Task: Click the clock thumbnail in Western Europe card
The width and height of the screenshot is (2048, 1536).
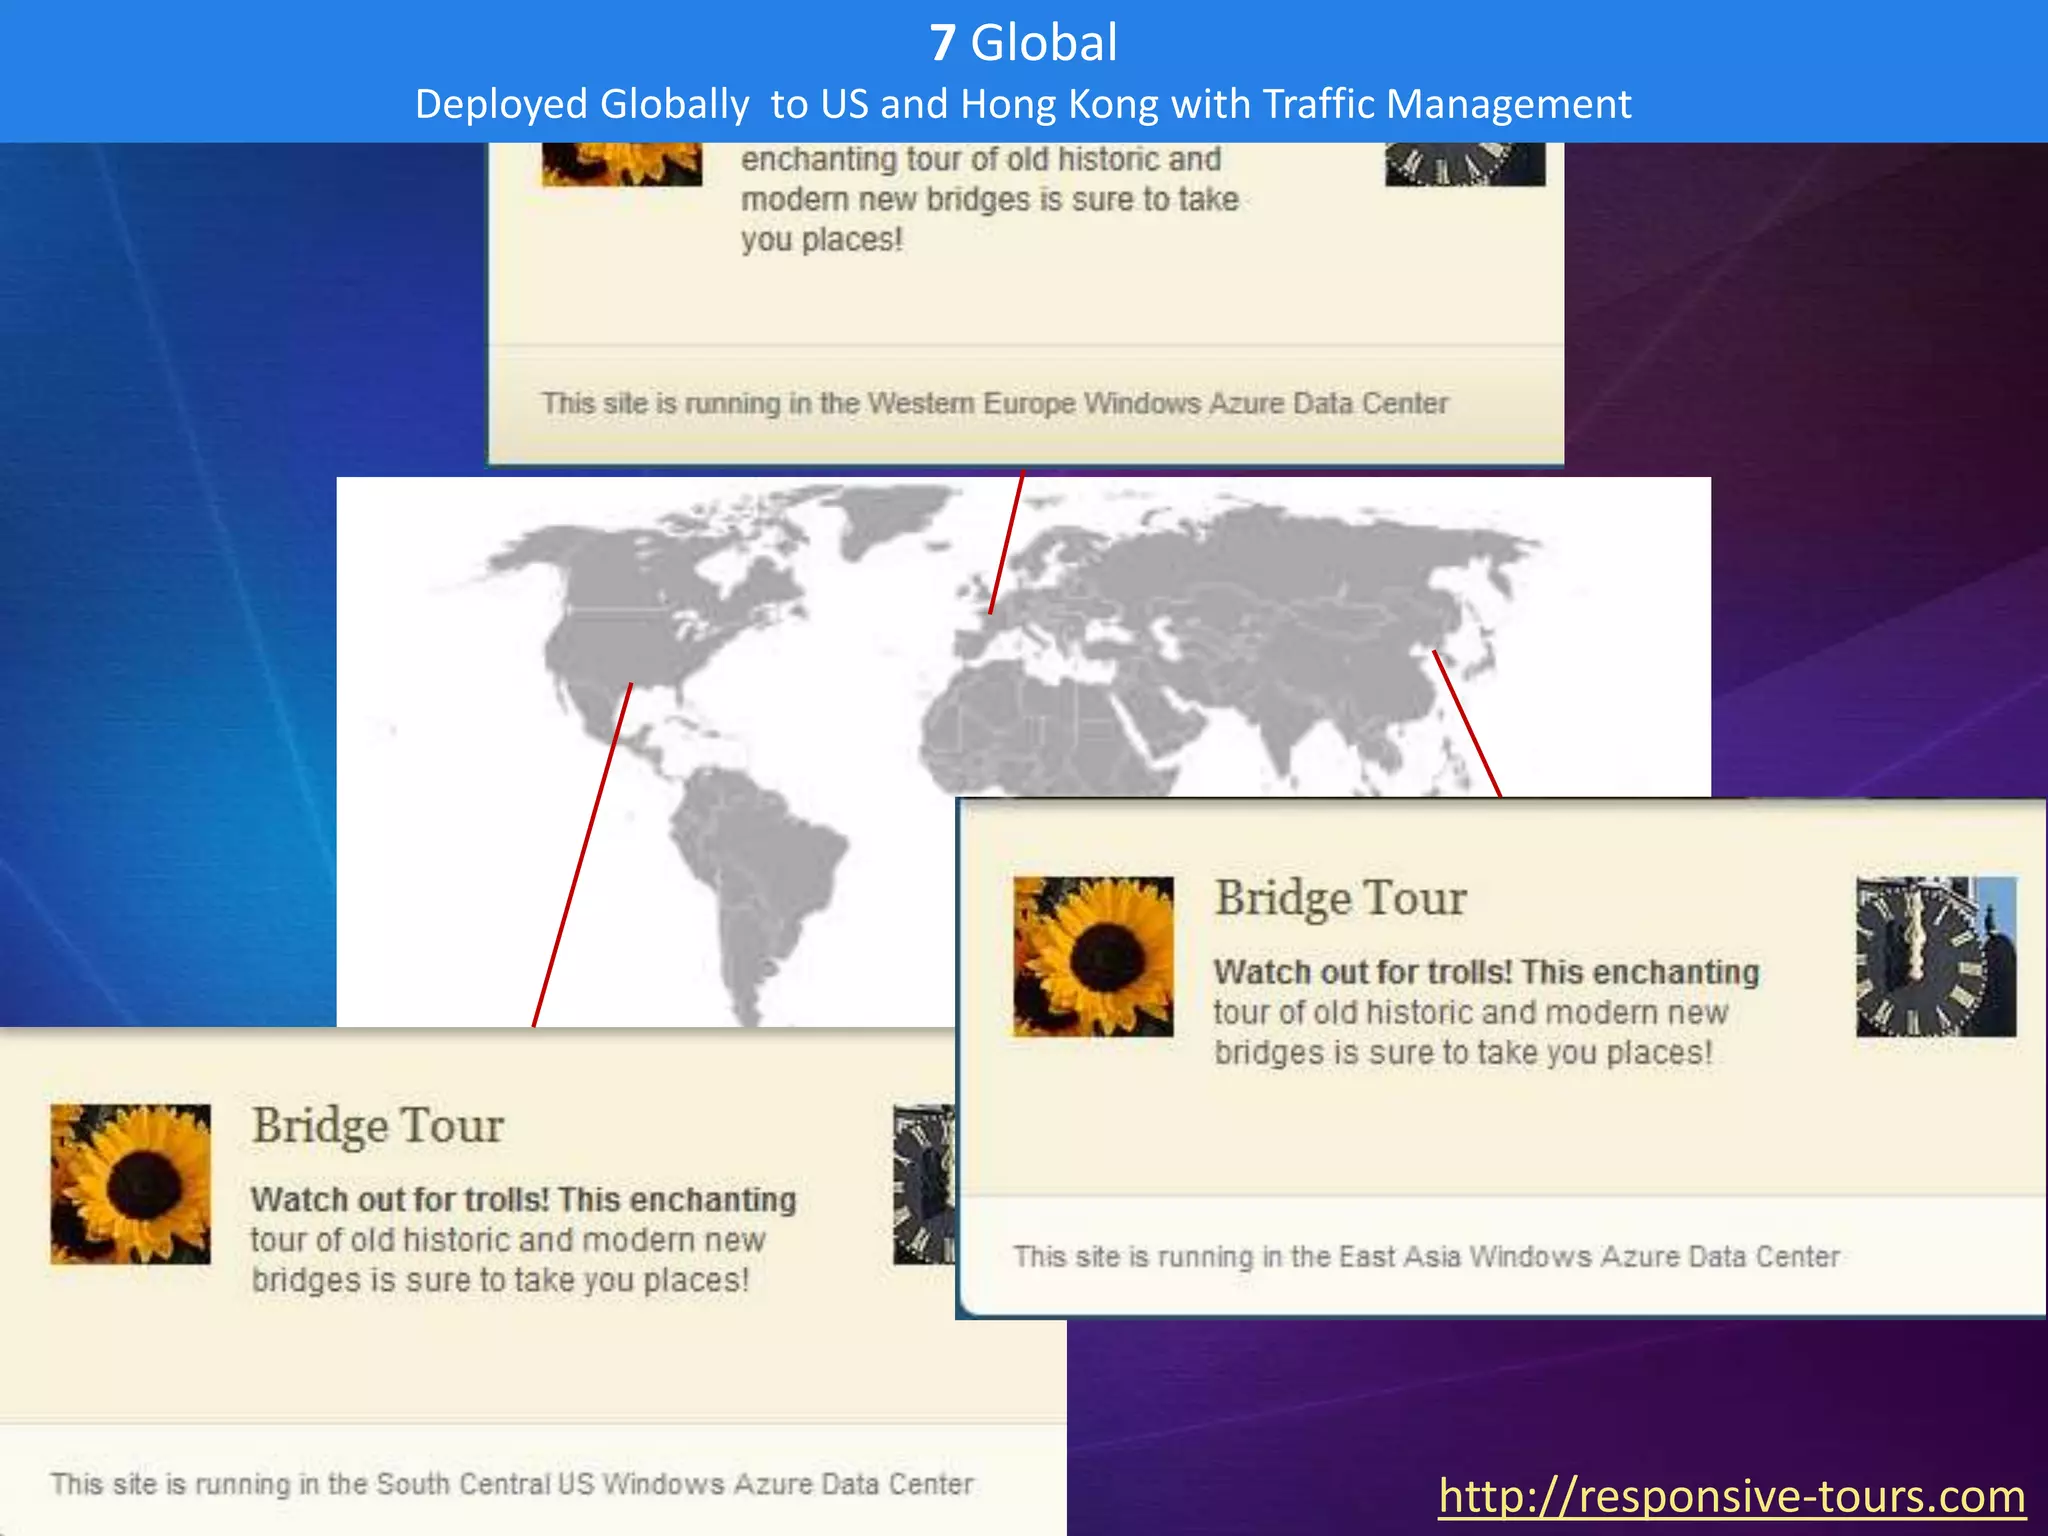Action: tap(1465, 164)
